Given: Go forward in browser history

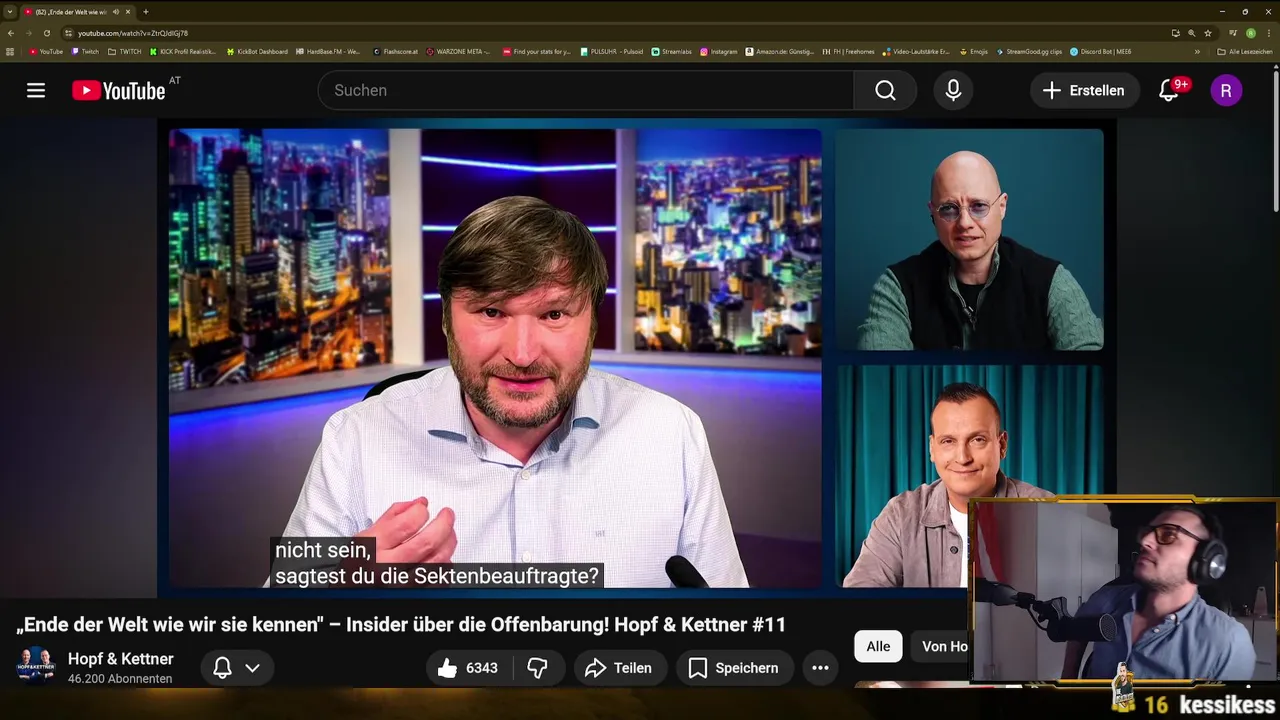Looking at the screenshot, I should 28,33.
